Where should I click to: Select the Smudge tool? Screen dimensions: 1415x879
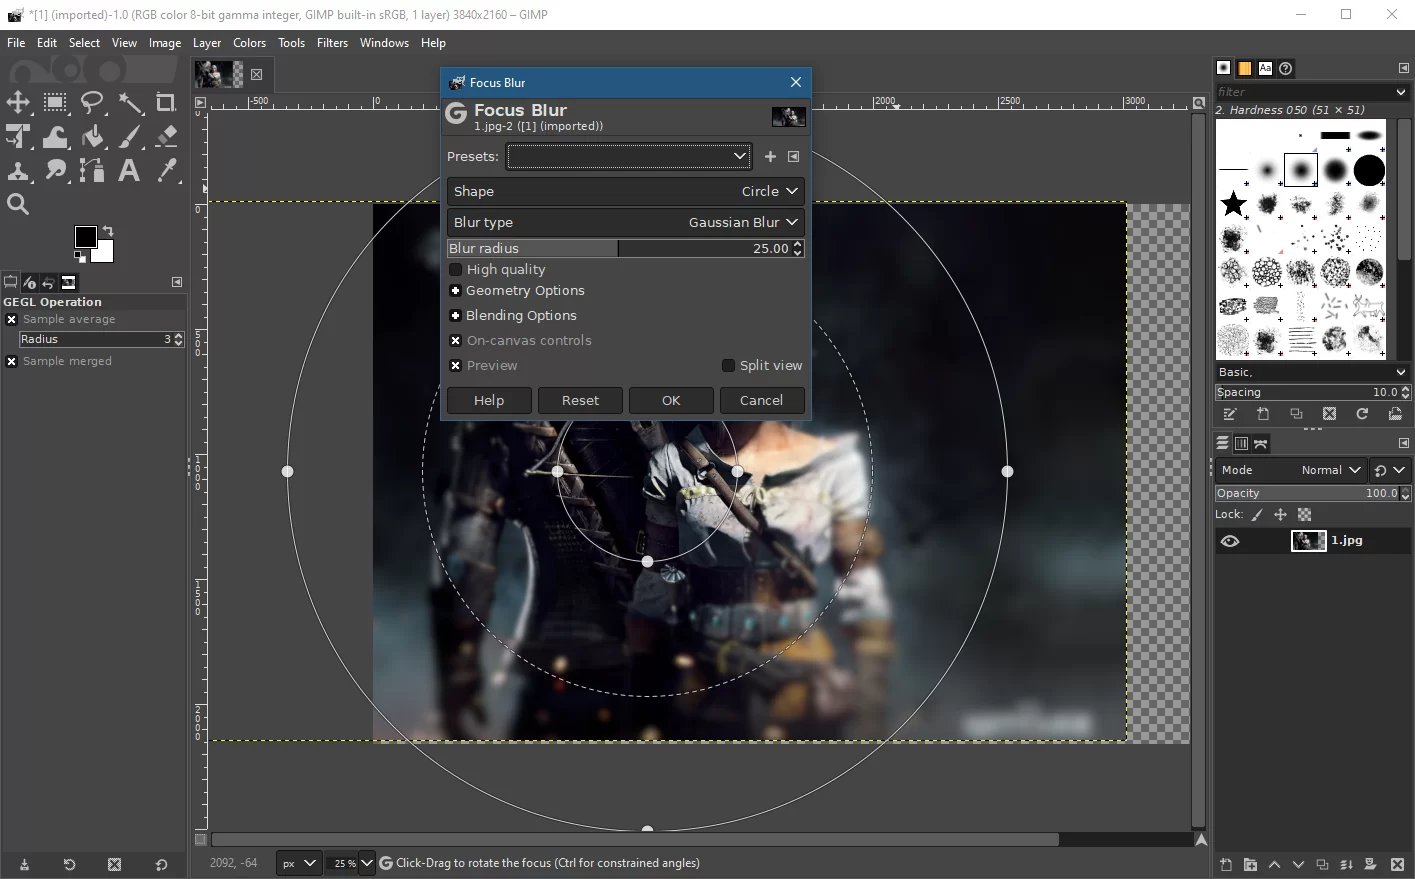pyautogui.click(x=55, y=171)
